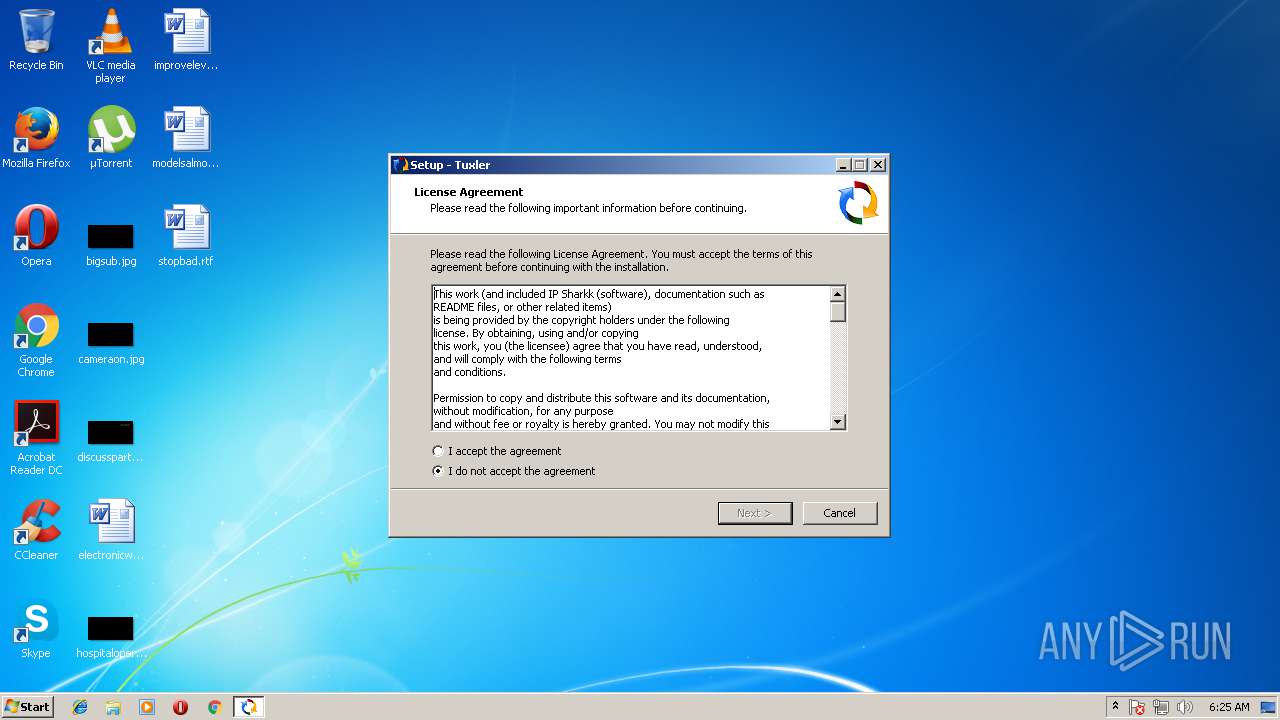Image resolution: width=1280 pixels, height=720 pixels.
Task: Show hidden tray icons arrow
Action: (1114, 707)
